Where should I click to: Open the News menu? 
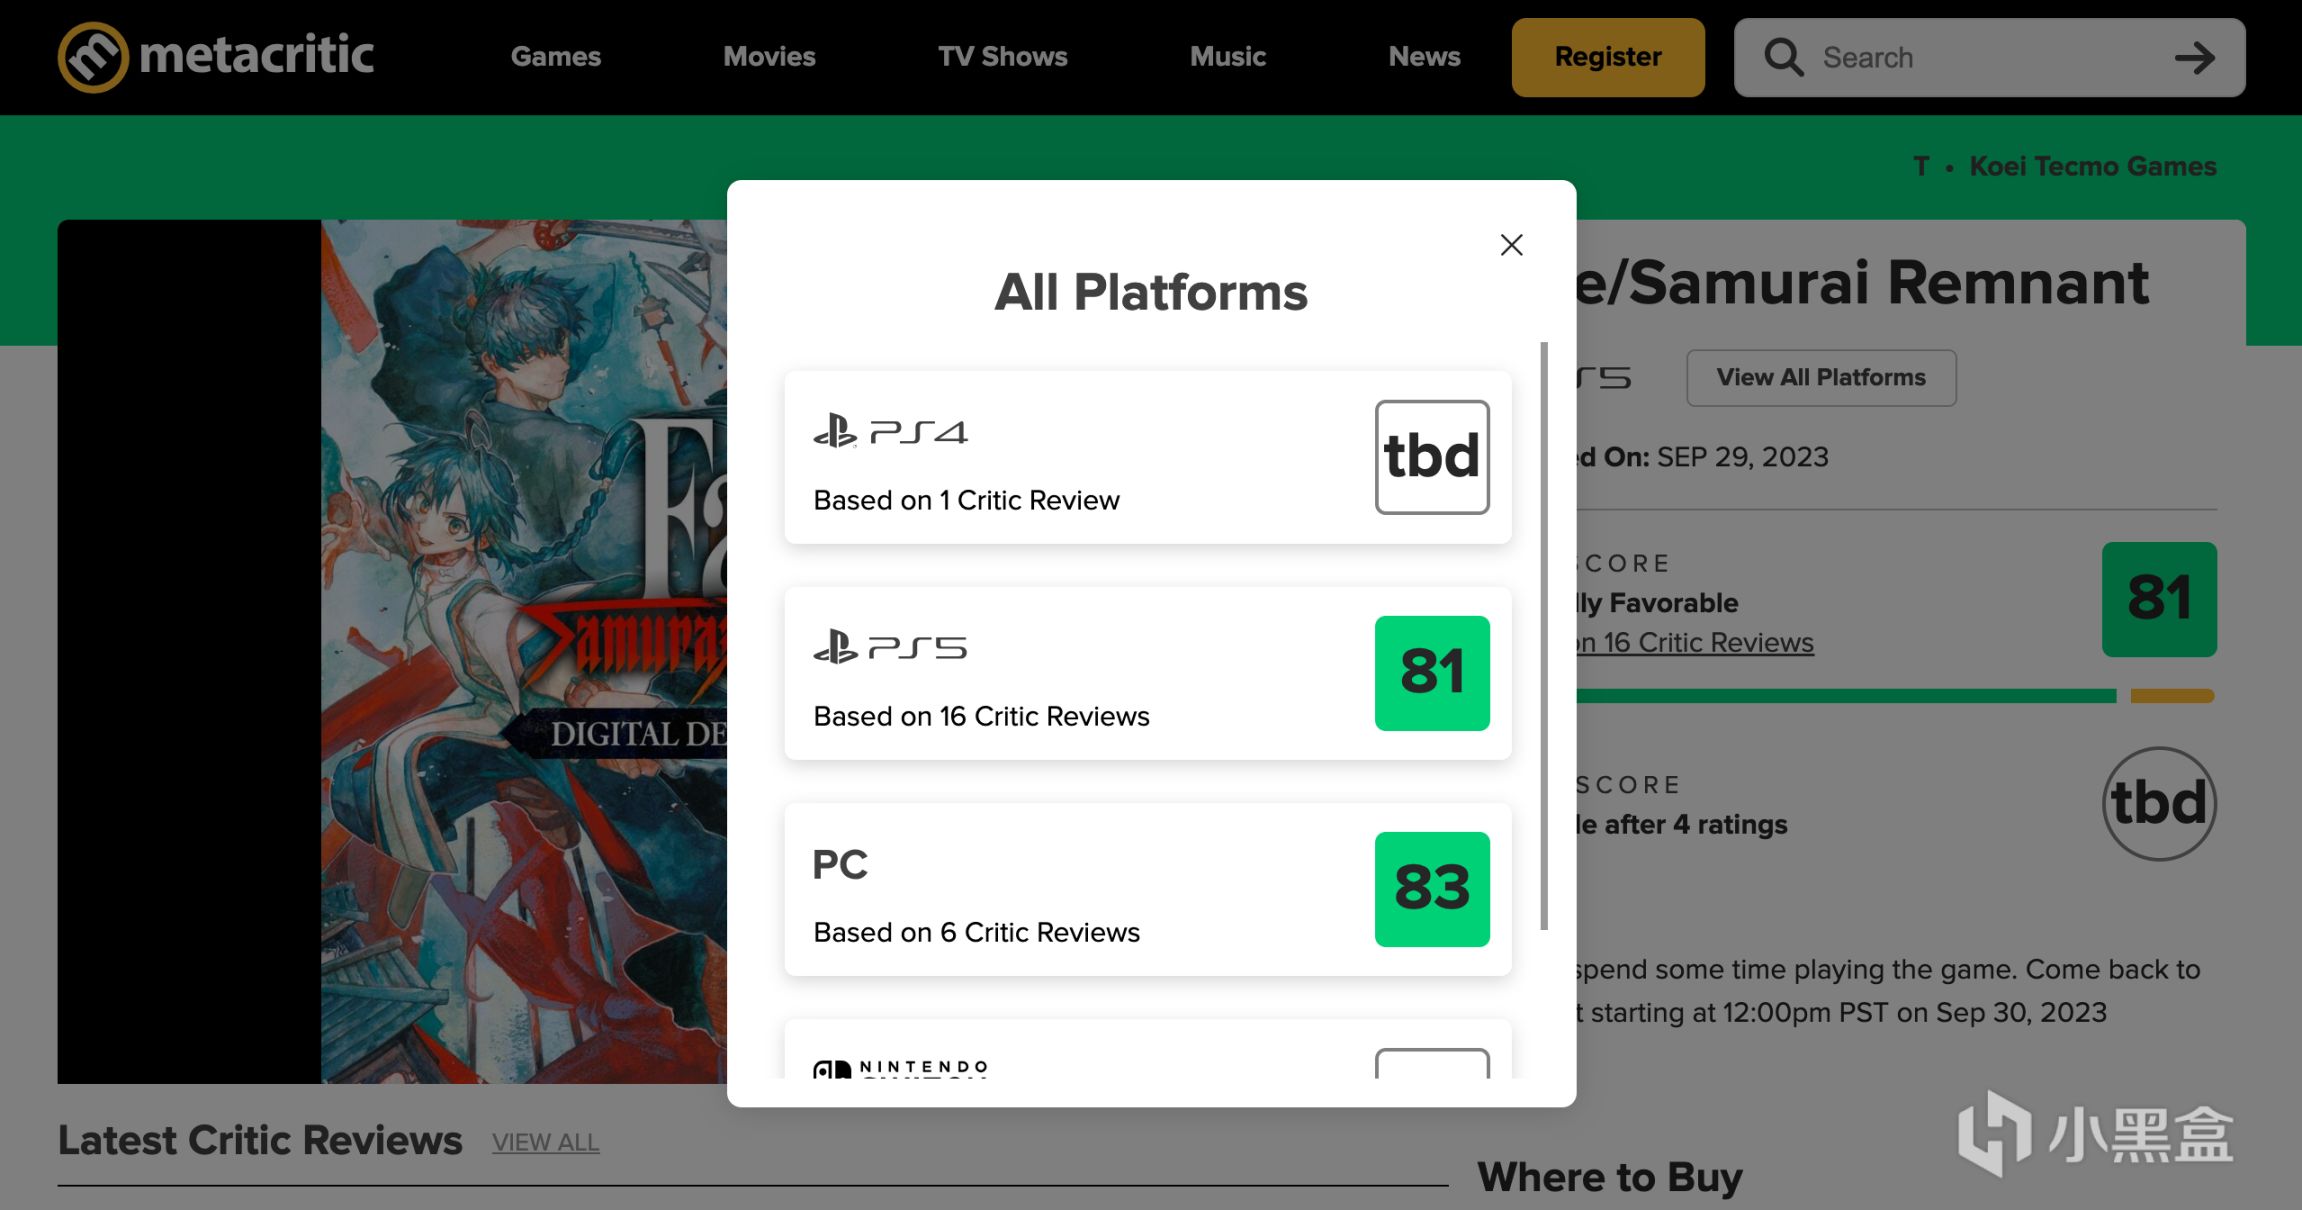[1424, 57]
